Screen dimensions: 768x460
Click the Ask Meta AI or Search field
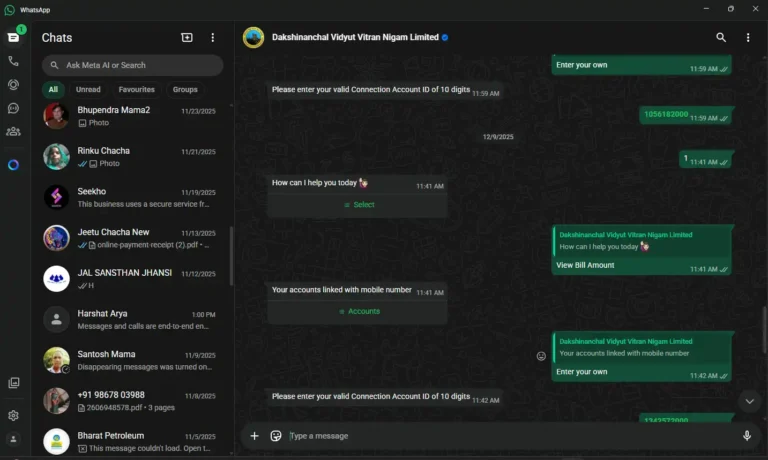[x=132, y=65]
